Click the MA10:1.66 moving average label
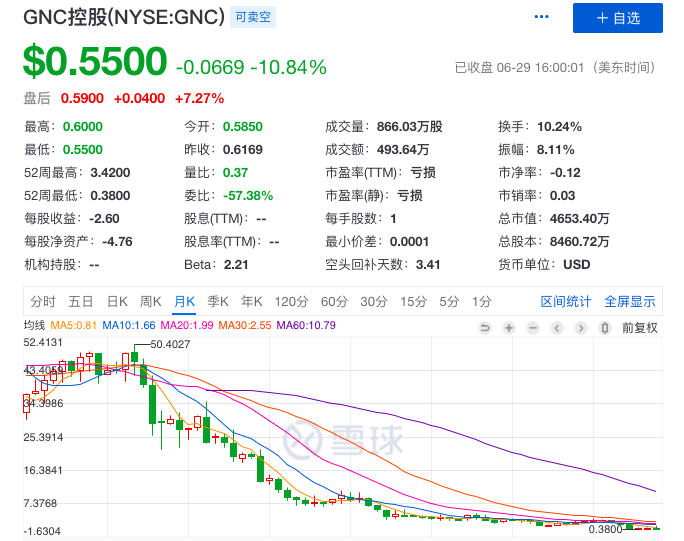 coord(129,325)
